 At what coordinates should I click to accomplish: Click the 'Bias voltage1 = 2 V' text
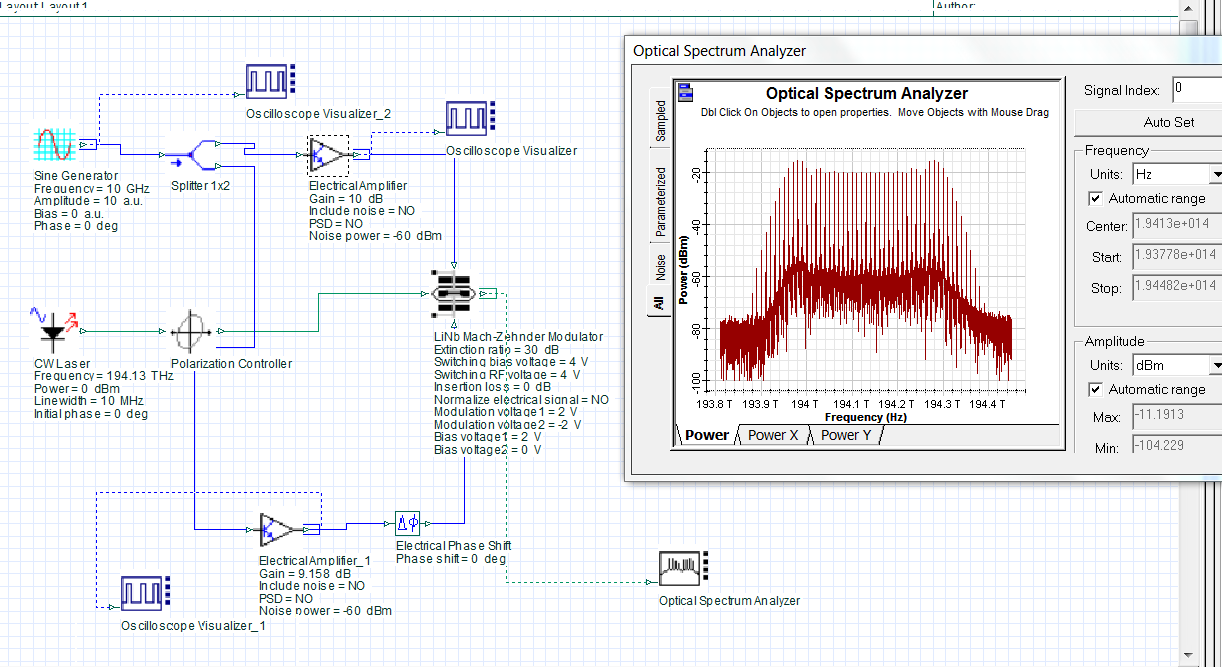click(488, 437)
